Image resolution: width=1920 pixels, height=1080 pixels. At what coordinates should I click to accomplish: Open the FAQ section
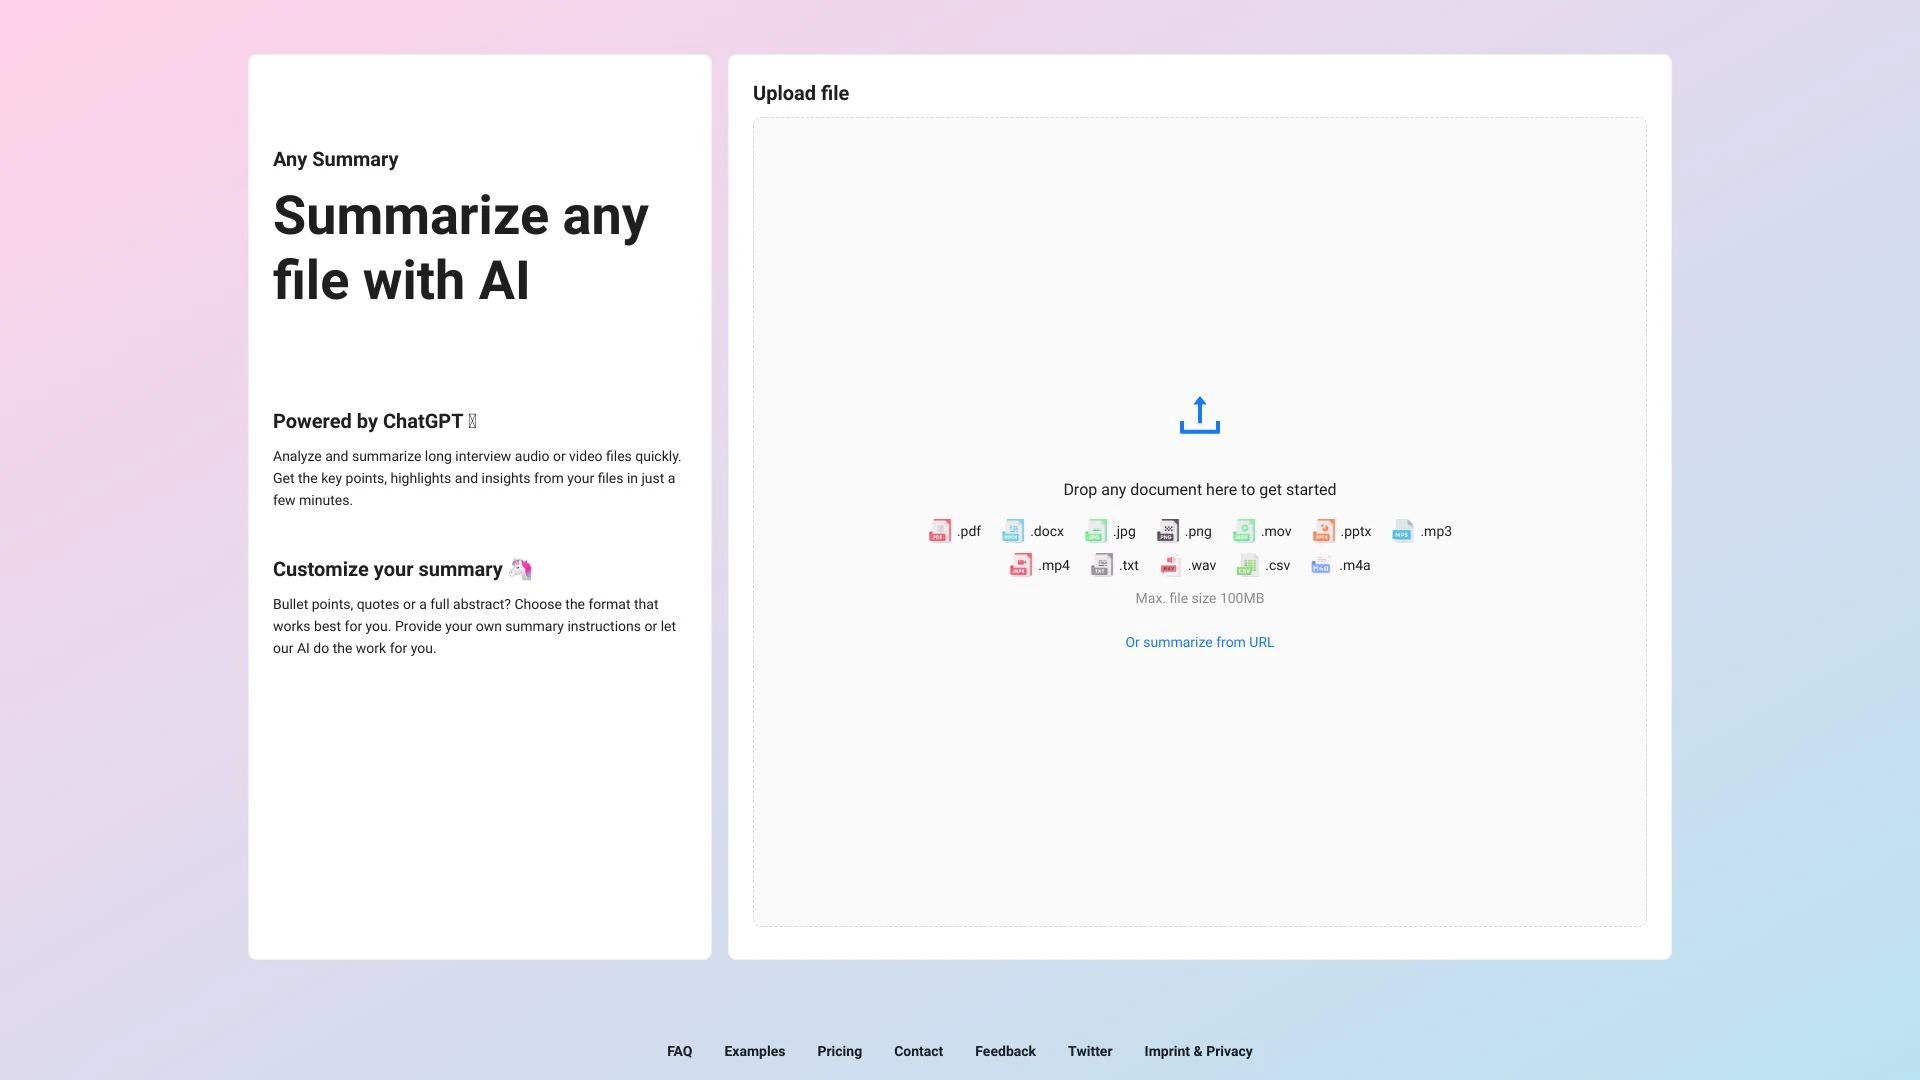pyautogui.click(x=679, y=1051)
